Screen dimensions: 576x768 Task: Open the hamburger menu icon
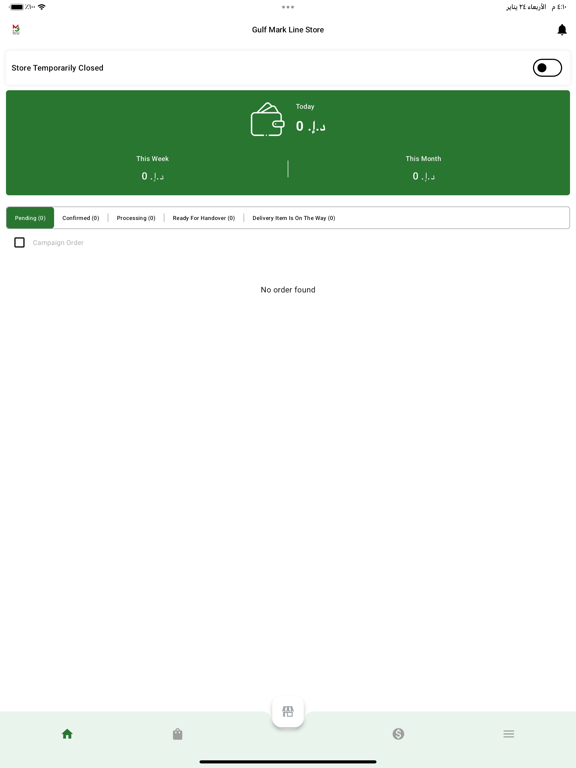click(x=509, y=734)
